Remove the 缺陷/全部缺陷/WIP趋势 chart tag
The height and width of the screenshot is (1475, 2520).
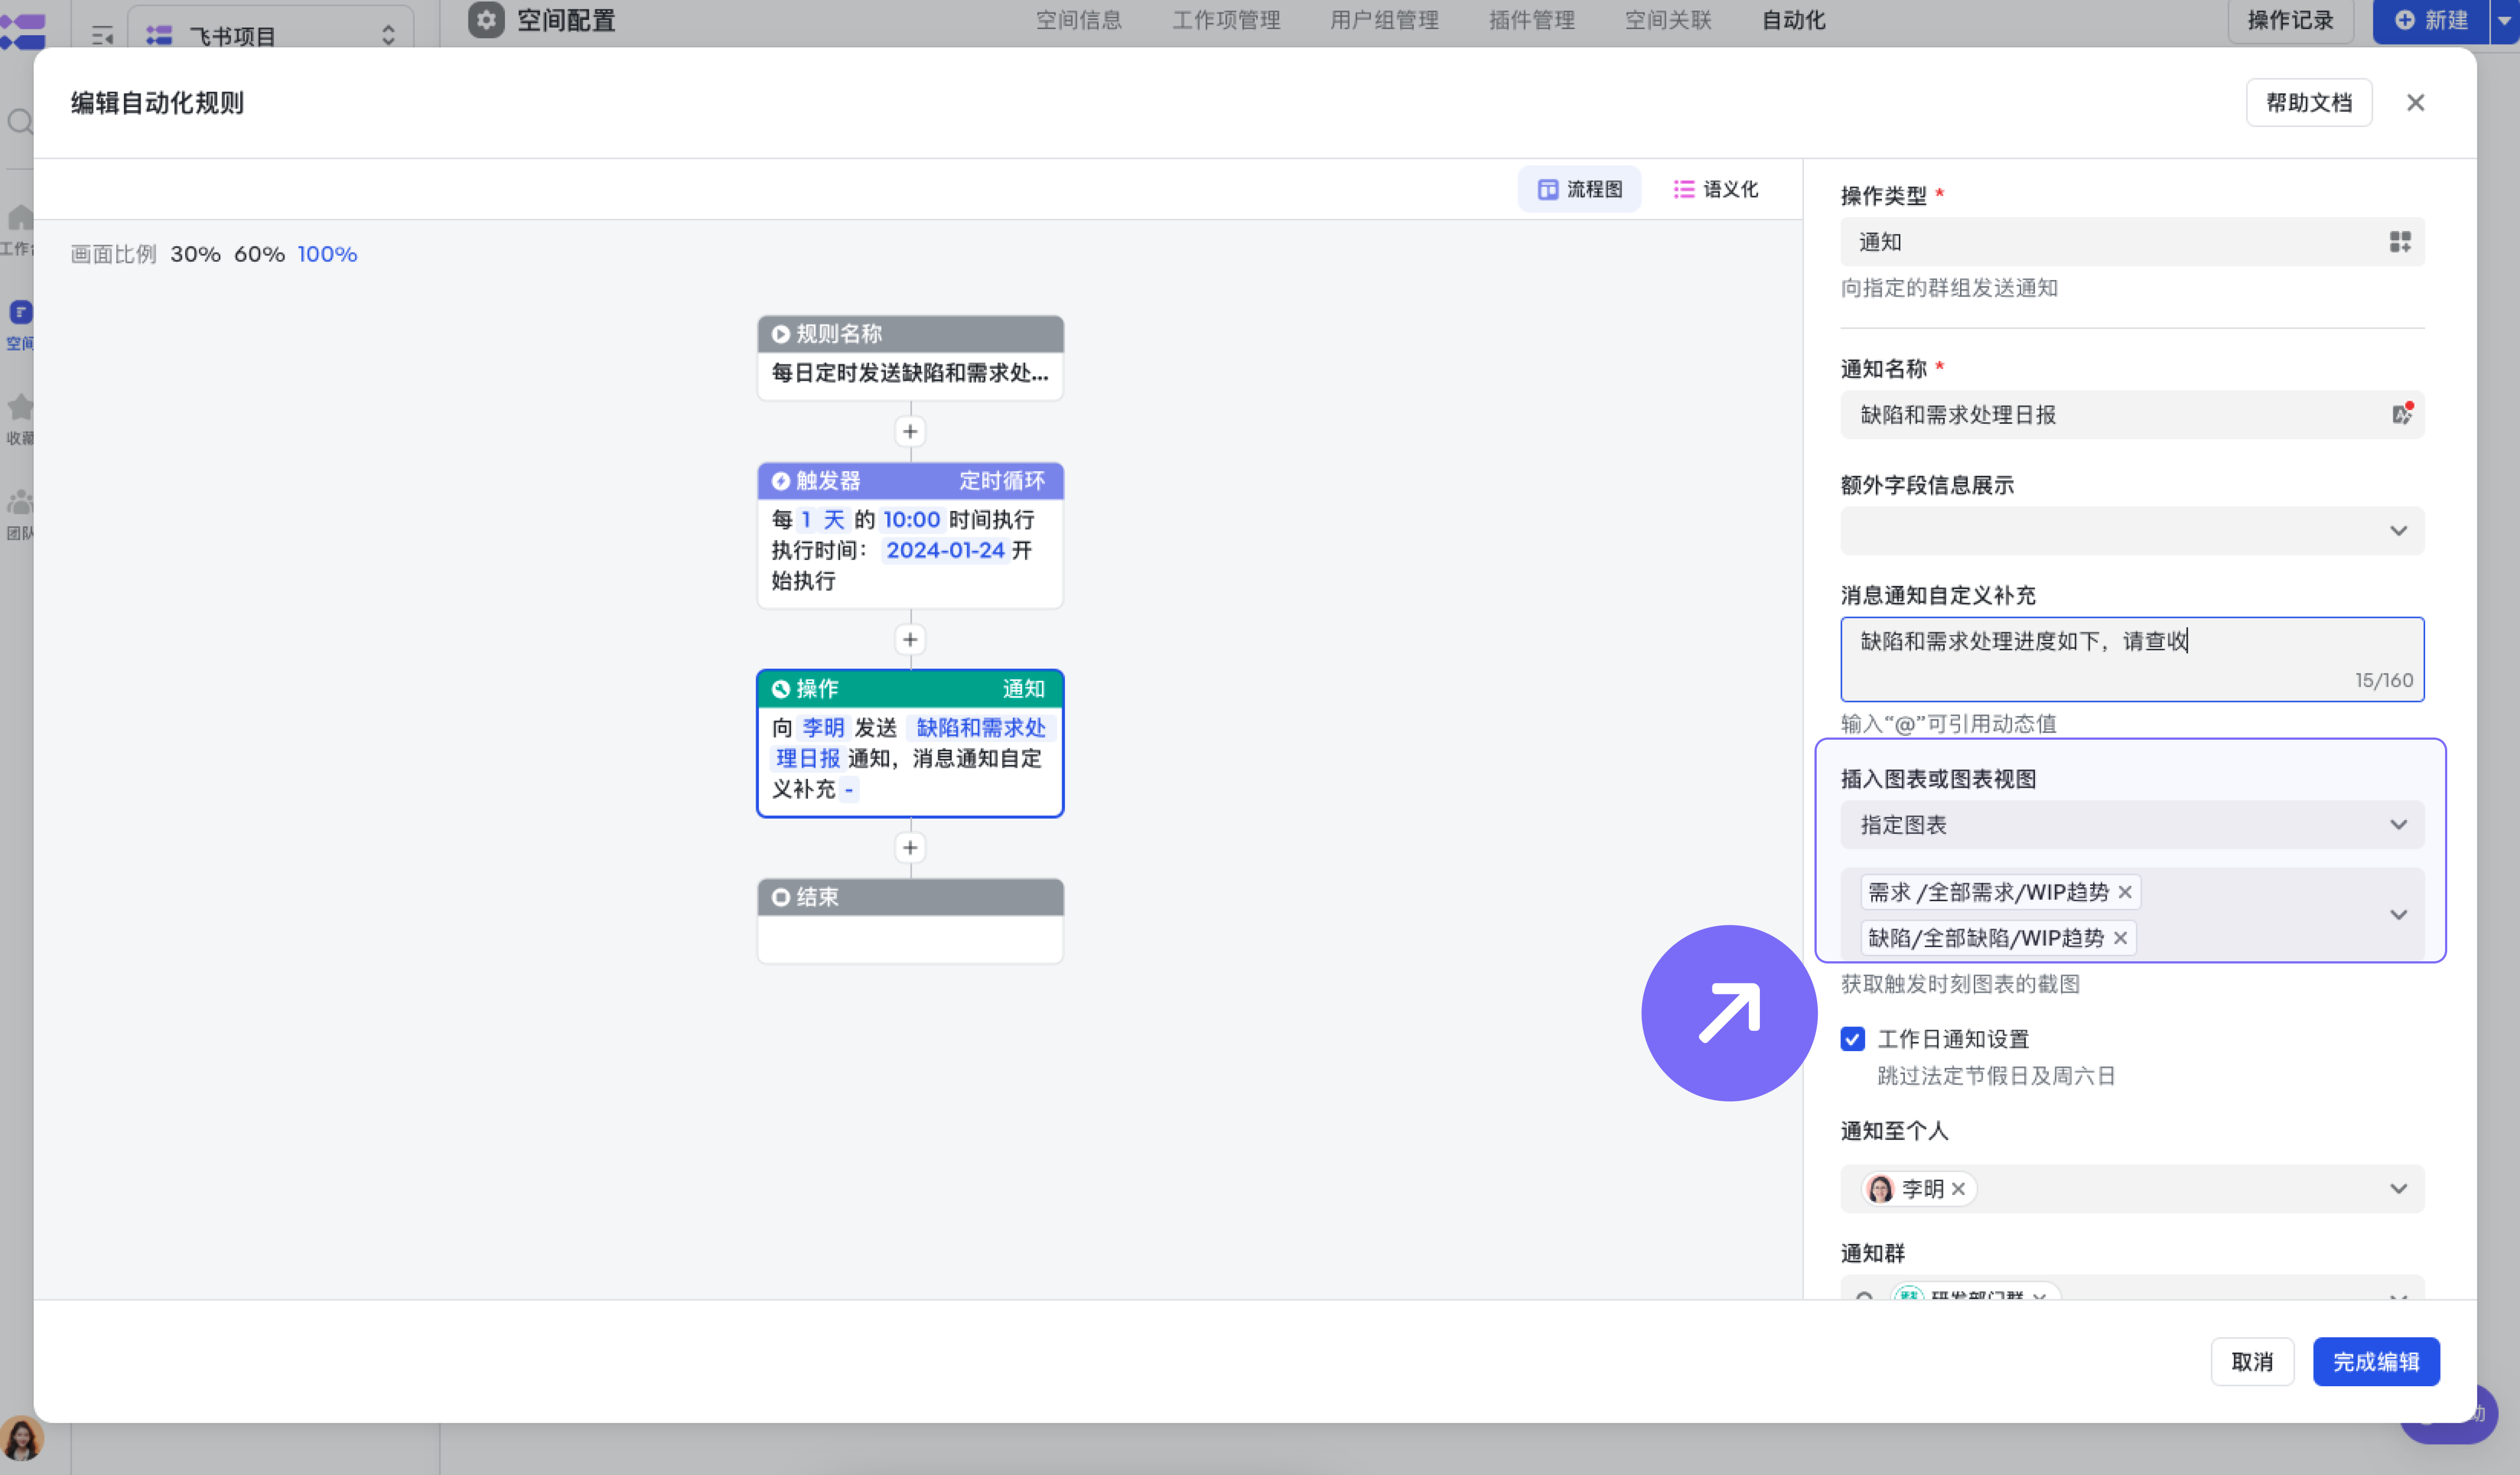pos(2120,938)
